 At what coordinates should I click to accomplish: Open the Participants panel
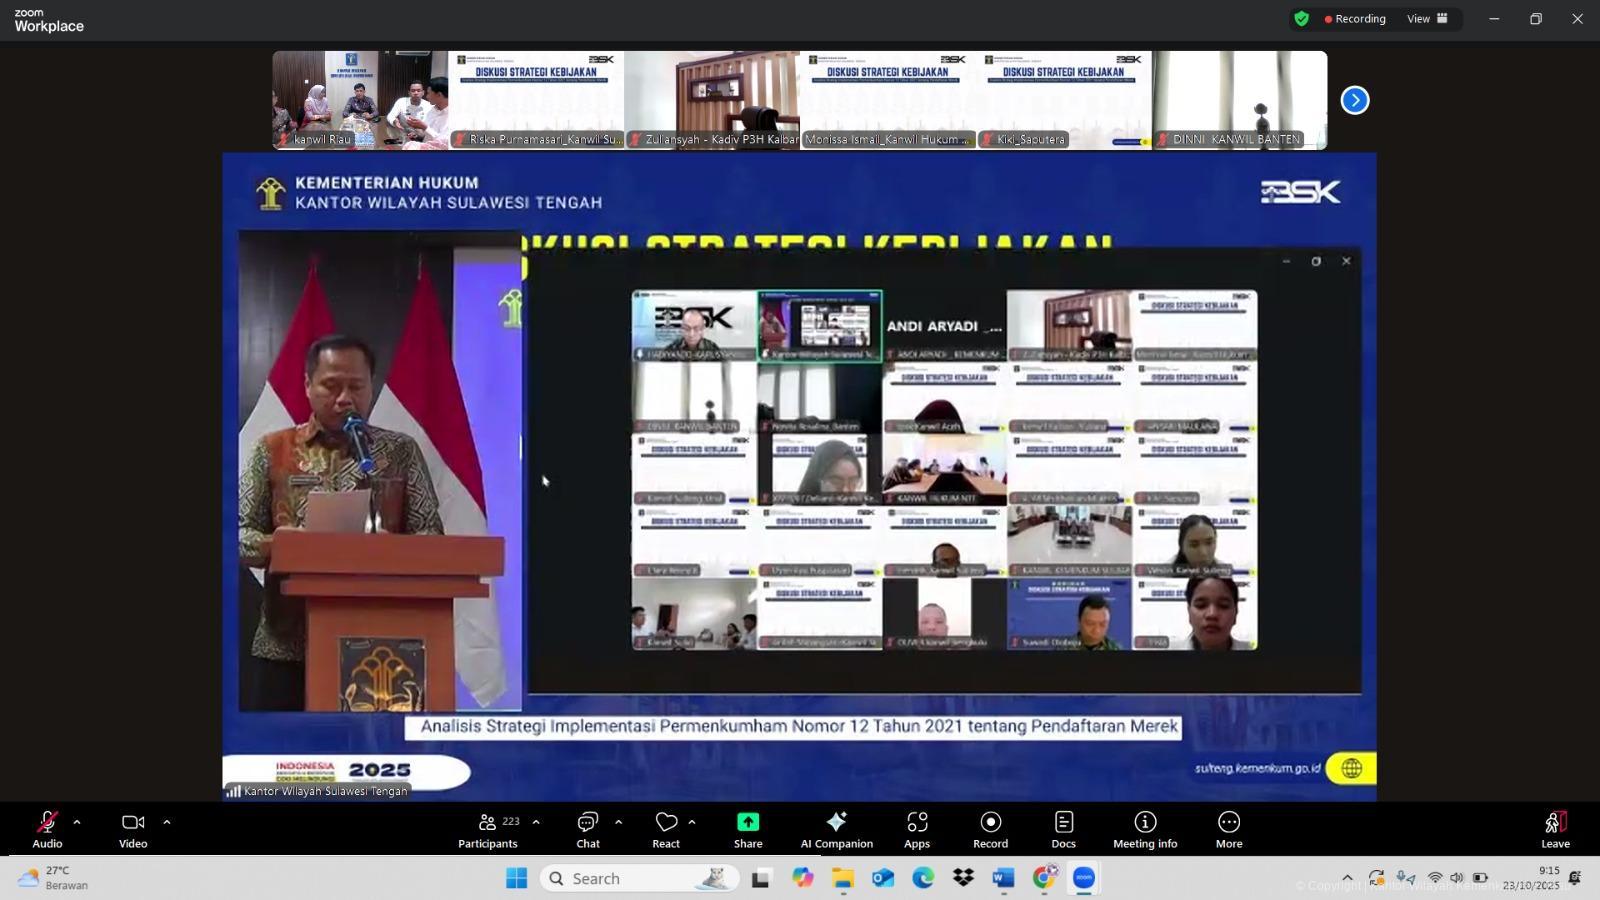pyautogui.click(x=488, y=828)
